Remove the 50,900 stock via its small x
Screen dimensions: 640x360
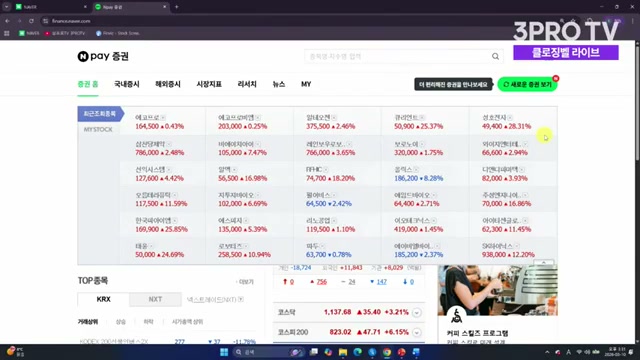[422, 118]
